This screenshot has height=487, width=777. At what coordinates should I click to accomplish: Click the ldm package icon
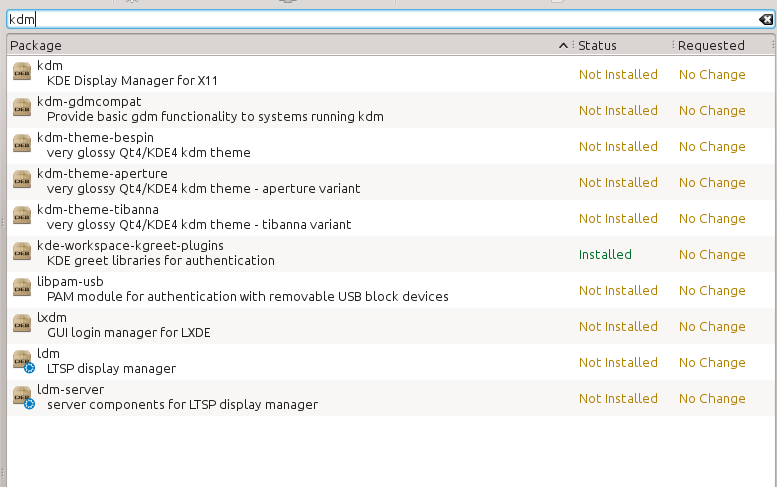21,361
